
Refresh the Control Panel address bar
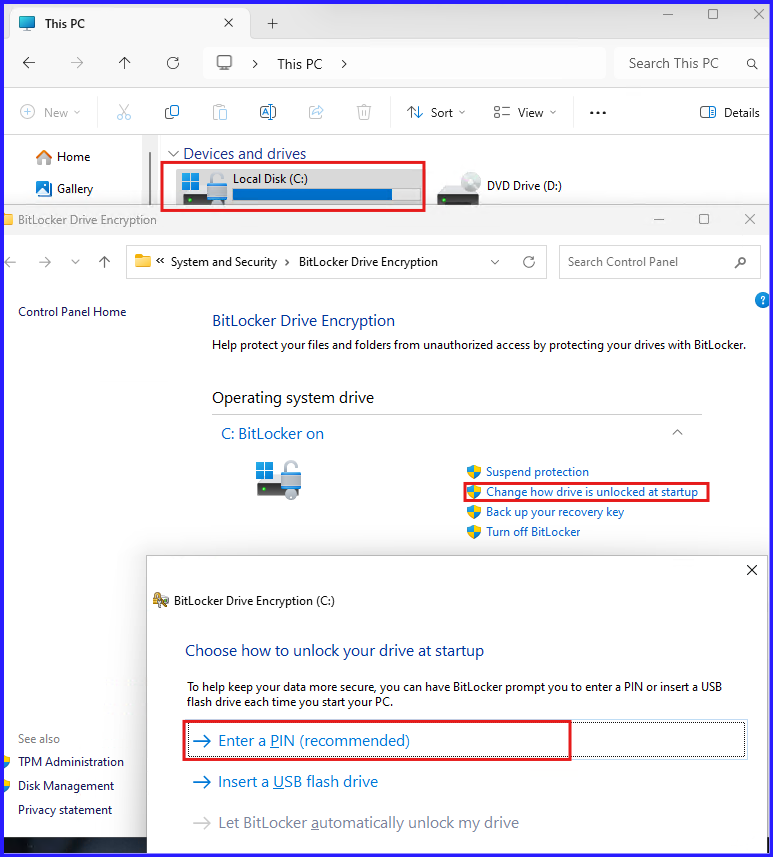pos(529,262)
